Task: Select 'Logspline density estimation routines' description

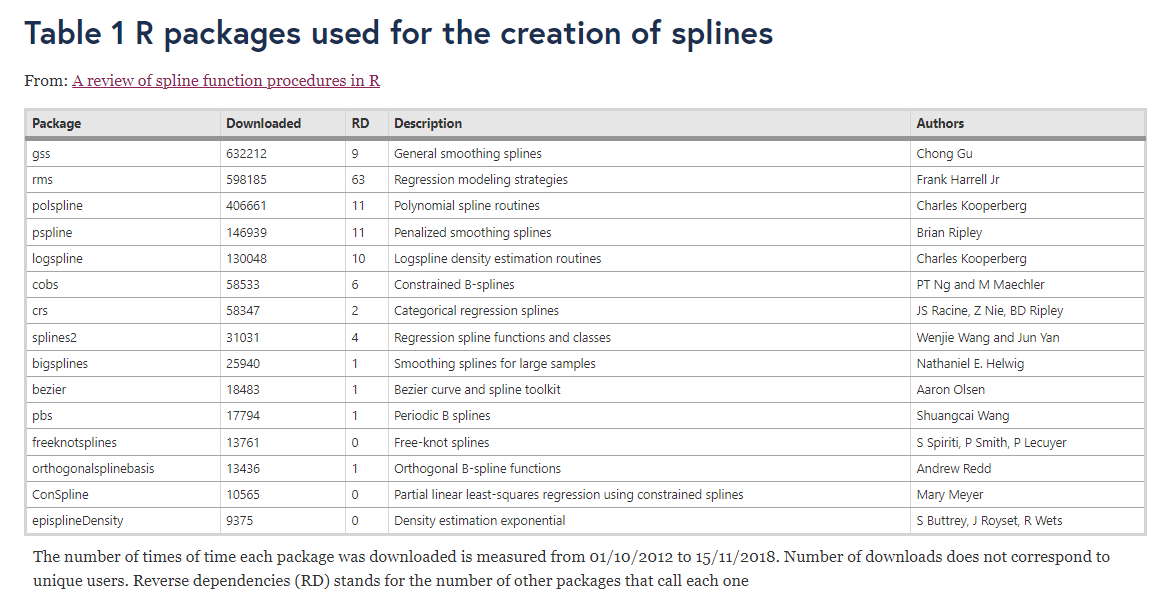Action: click(x=497, y=259)
